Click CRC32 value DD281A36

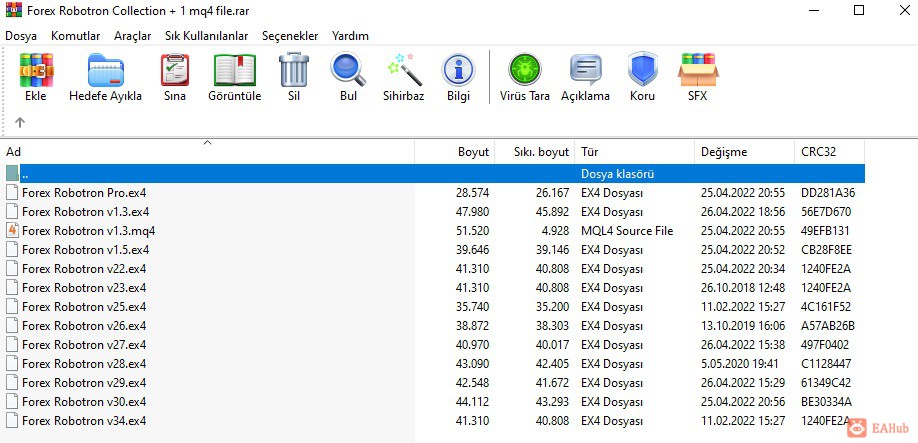(x=828, y=193)
